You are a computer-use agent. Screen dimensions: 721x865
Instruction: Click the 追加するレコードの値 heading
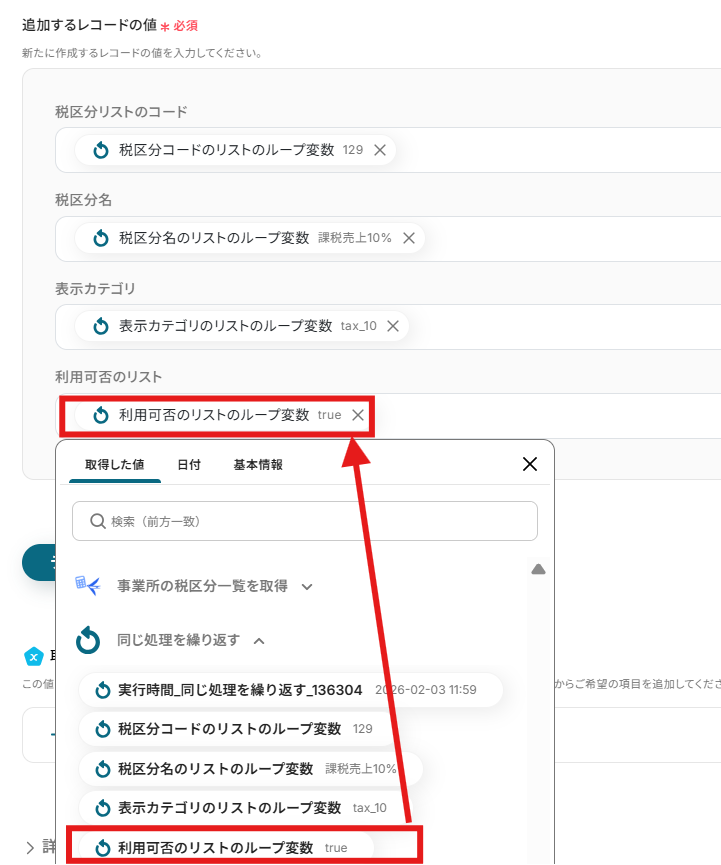point(89,25)
